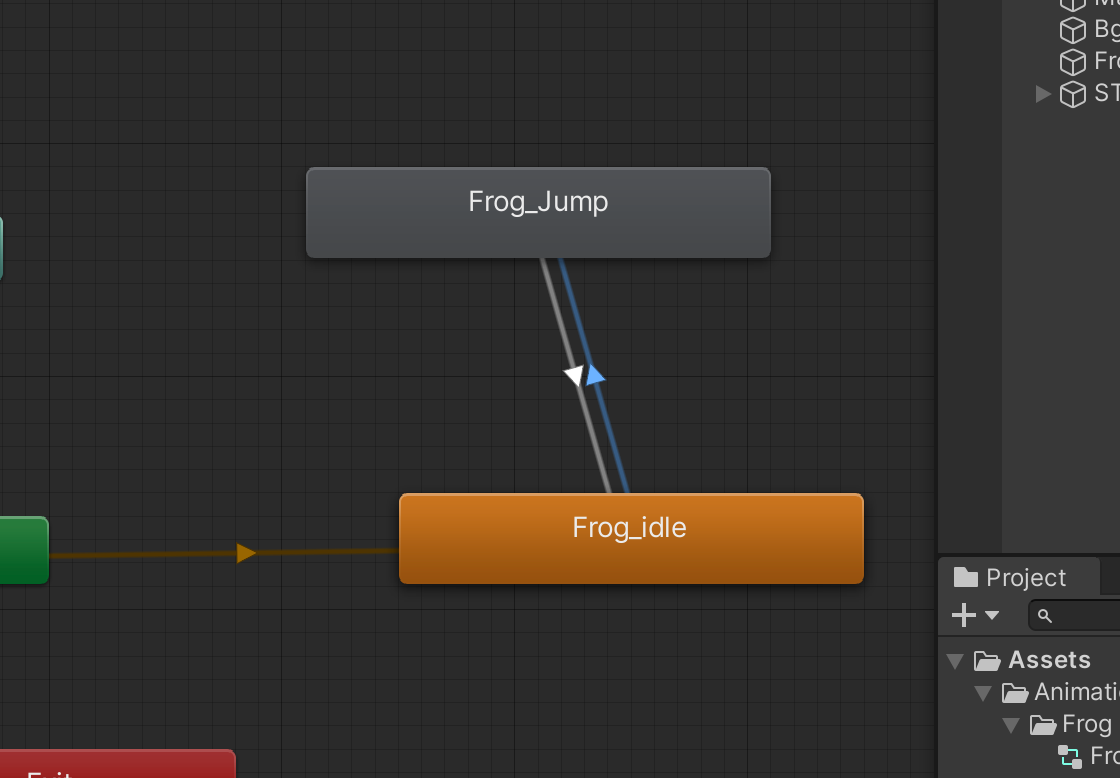Select the Frog_idle default state node
This screenshot has height=778, width=1120.
[x=631, y=538]
